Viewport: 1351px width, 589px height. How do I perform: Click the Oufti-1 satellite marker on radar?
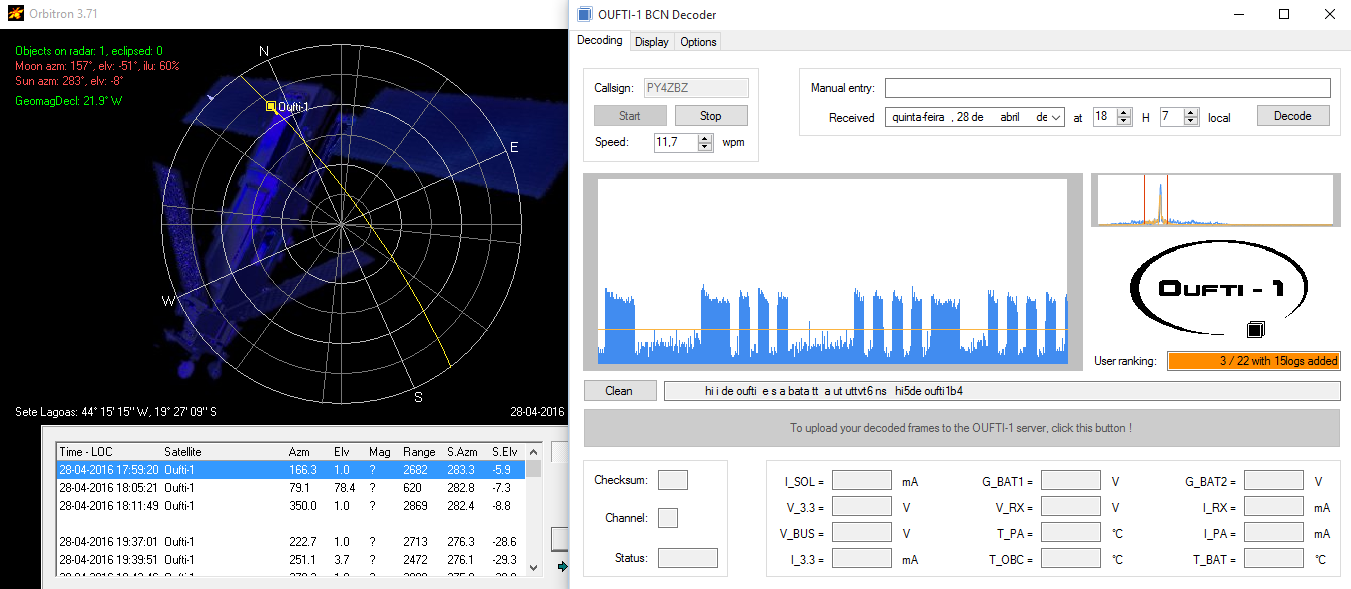point(270,106)
